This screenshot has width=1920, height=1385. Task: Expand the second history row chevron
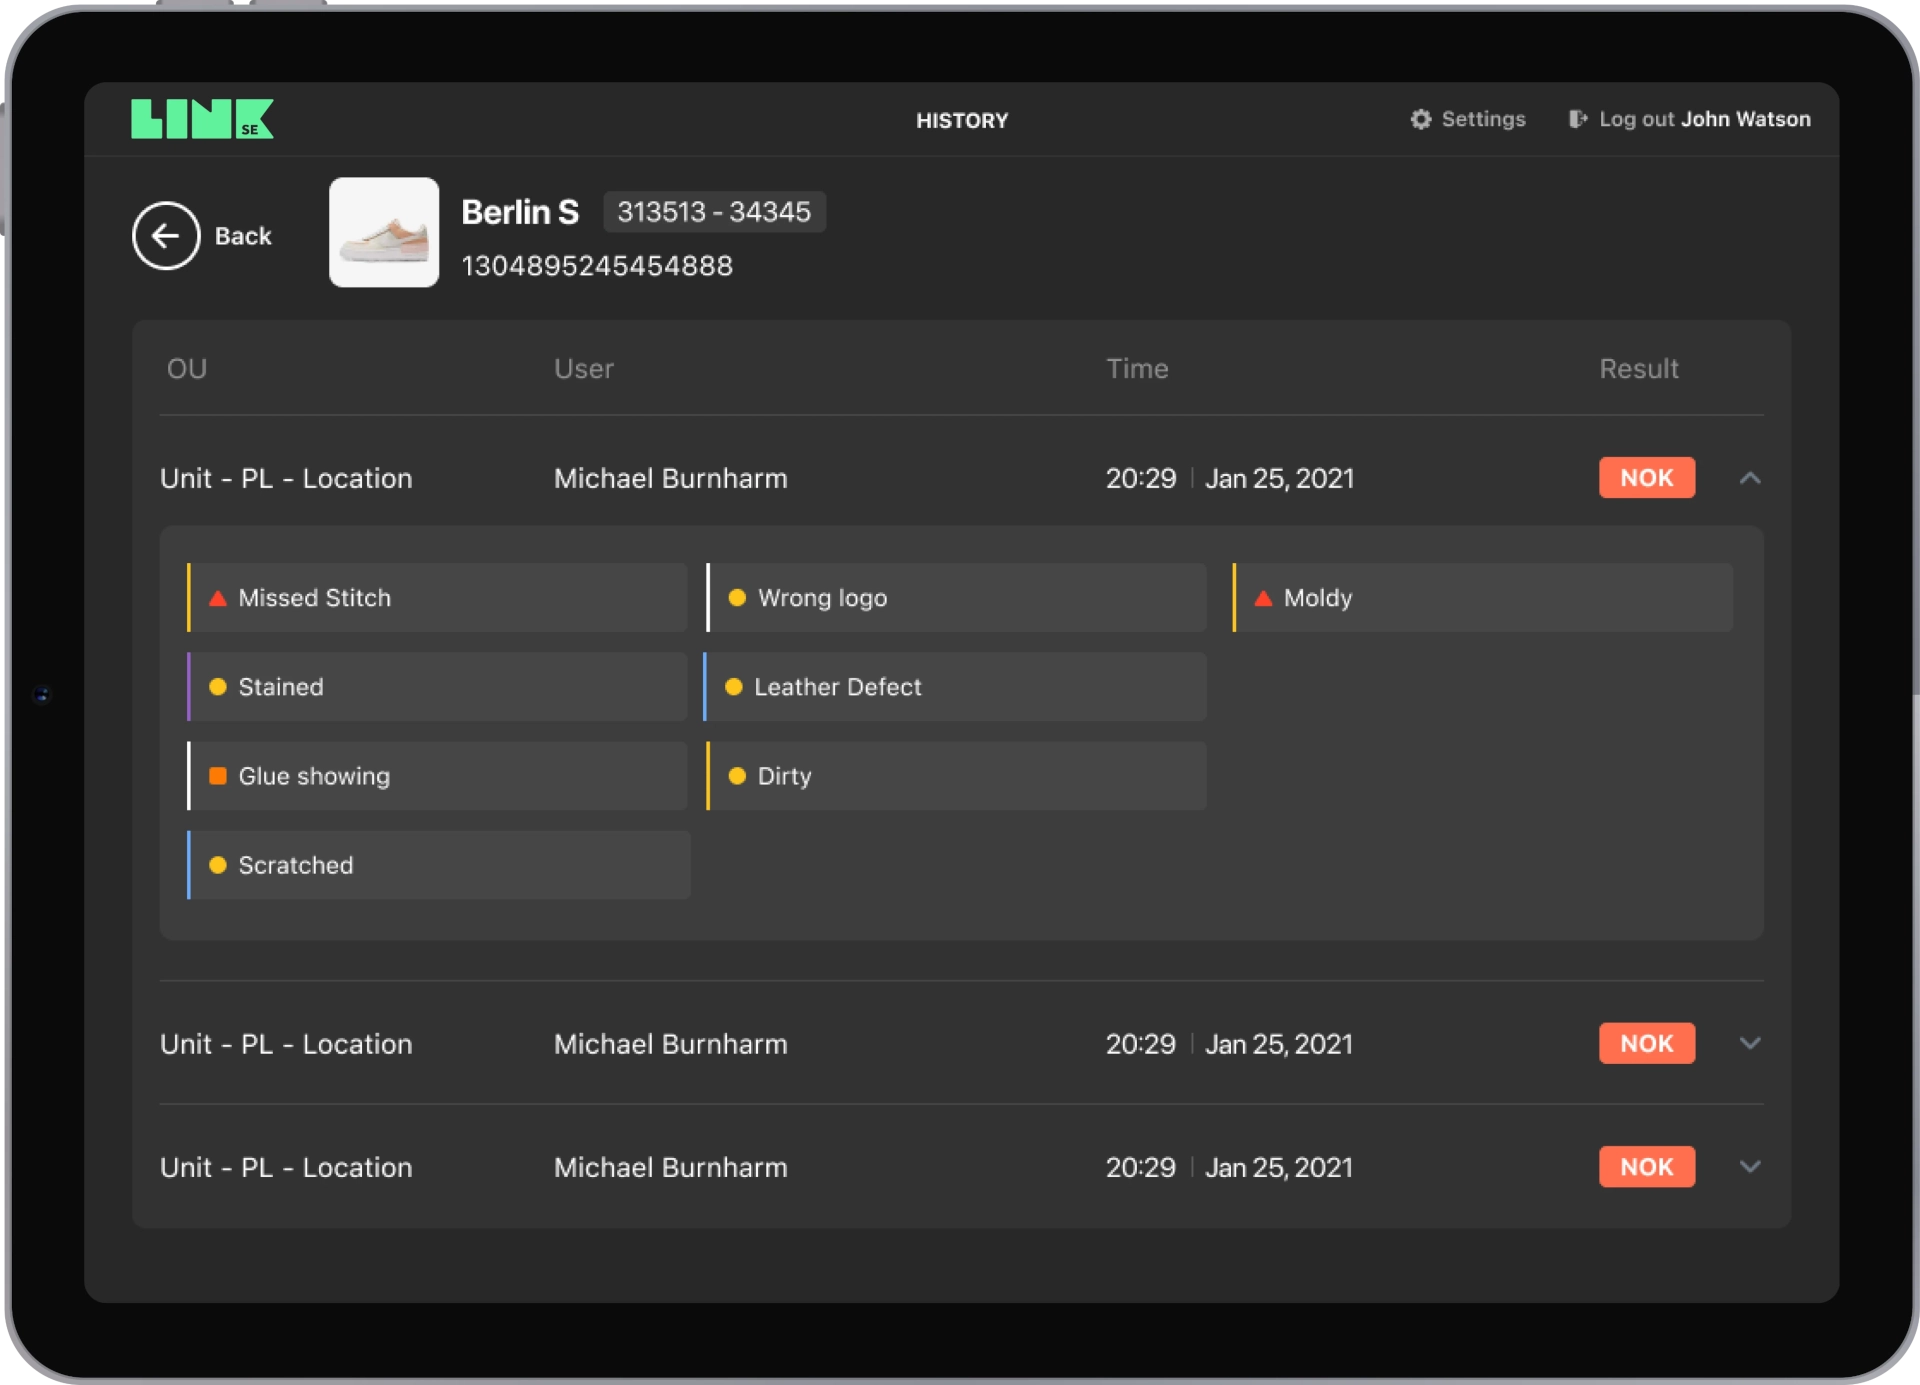tap(1749, 1043)
